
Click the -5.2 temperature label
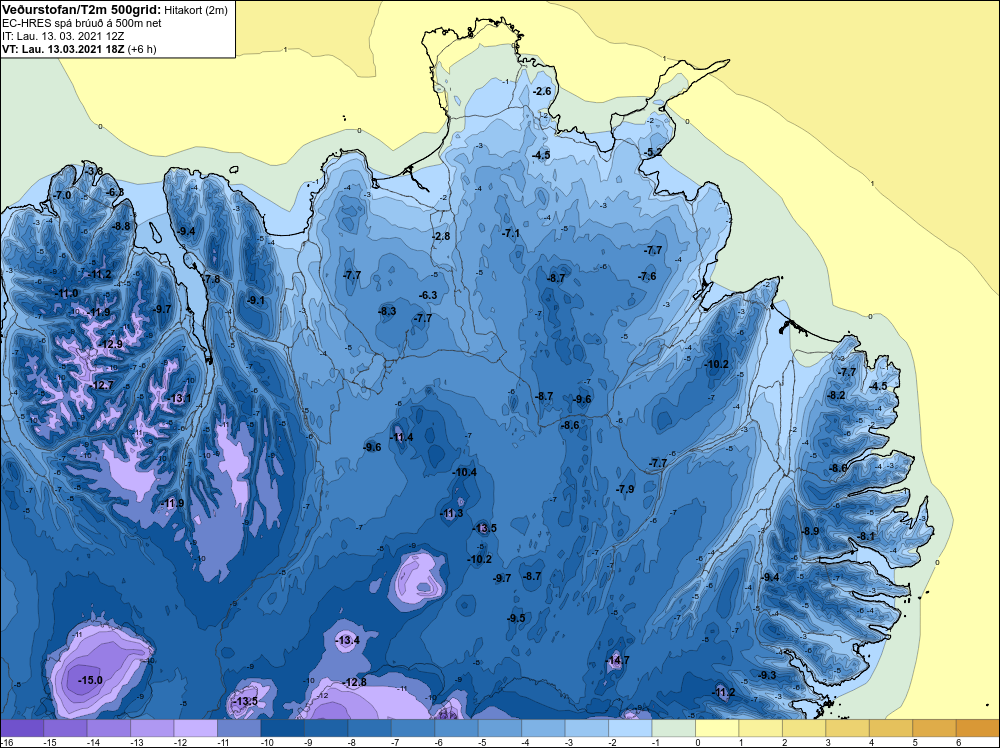[x=652, y=152]
